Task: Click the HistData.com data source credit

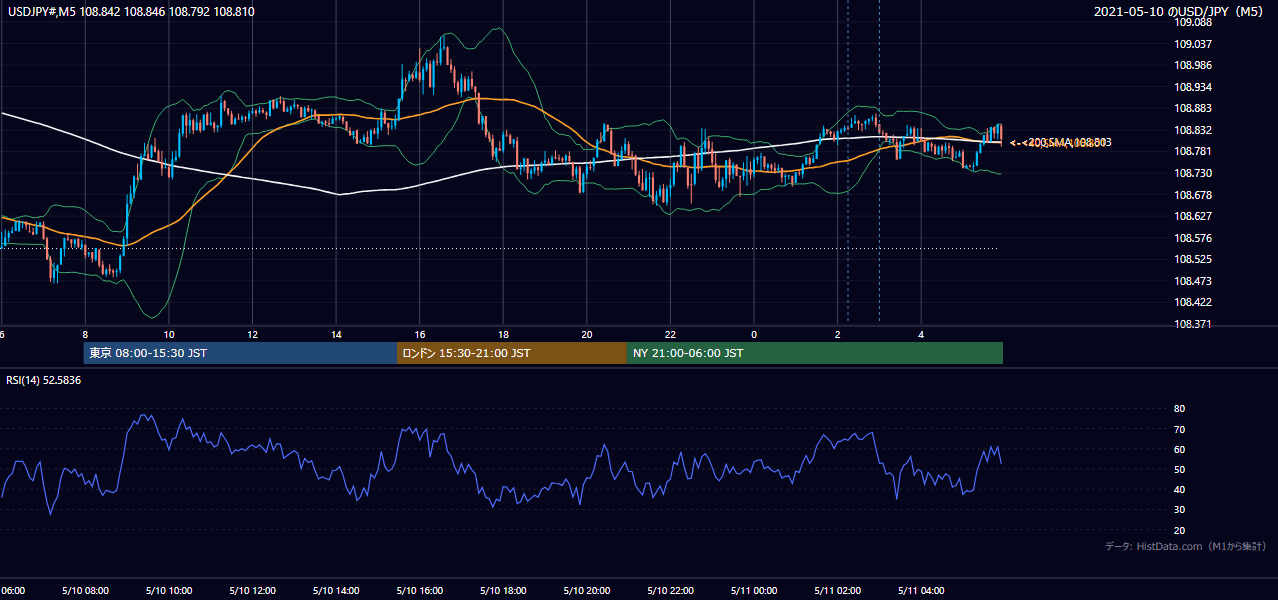Action: tap(1185, 547)
